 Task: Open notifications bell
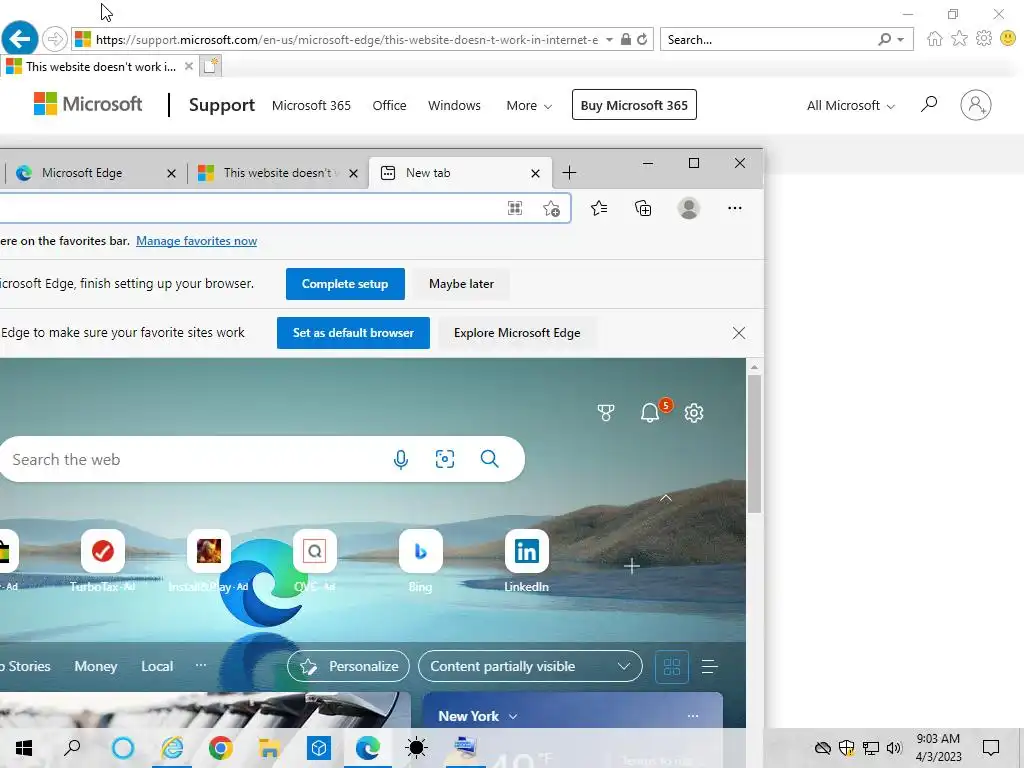pos(650,413)
